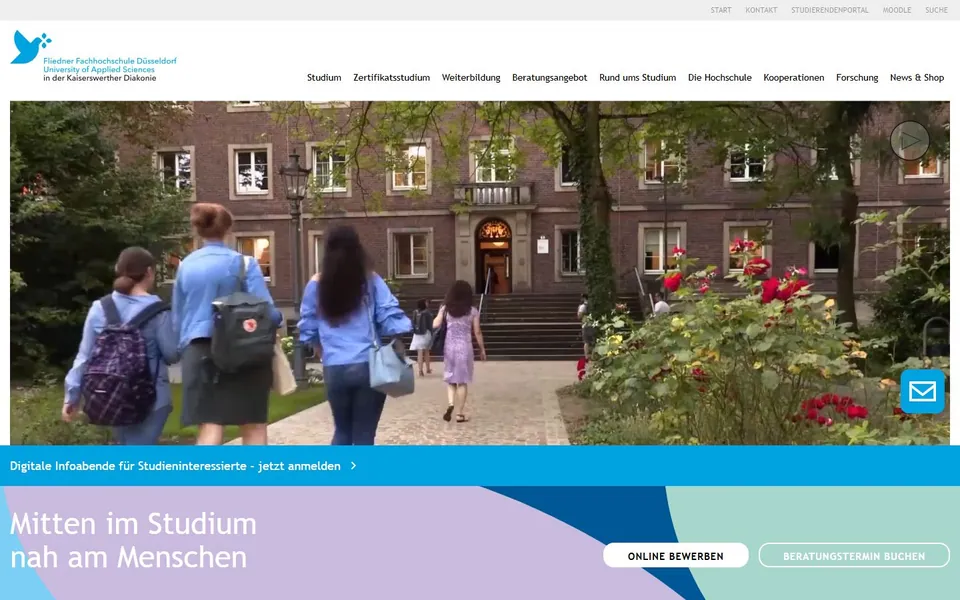Go to News & Shop
The width and height of the screenshot is (960, 600).
point(917,78)
